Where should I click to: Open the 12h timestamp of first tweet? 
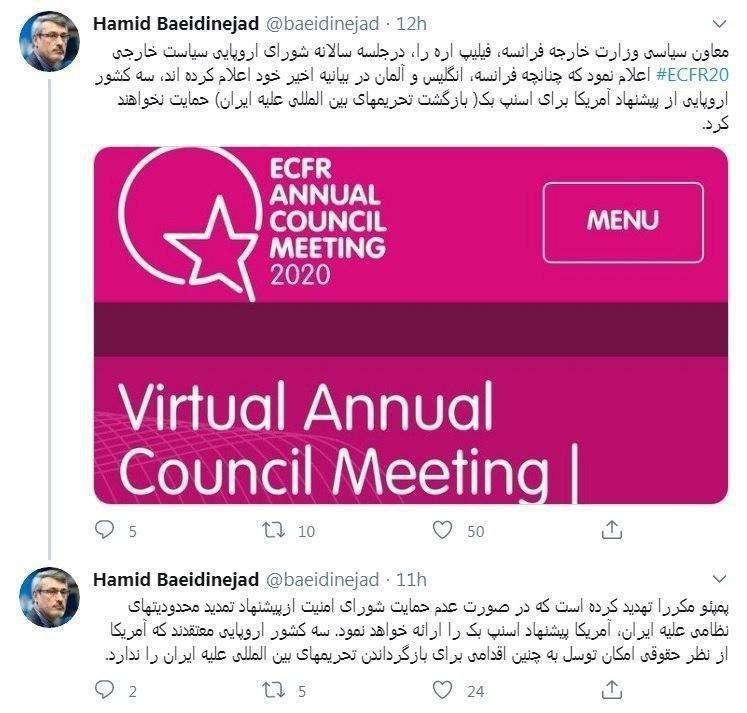click(x=412, y=24)
